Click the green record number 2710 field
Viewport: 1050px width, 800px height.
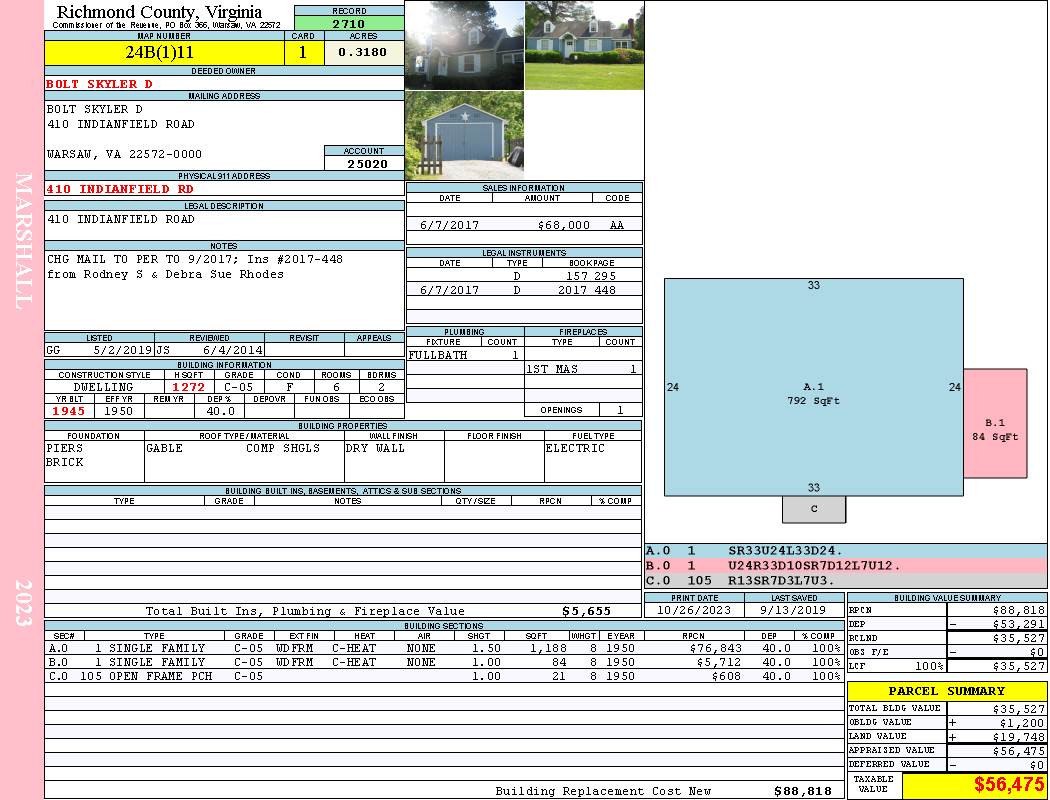pos(348,23)
